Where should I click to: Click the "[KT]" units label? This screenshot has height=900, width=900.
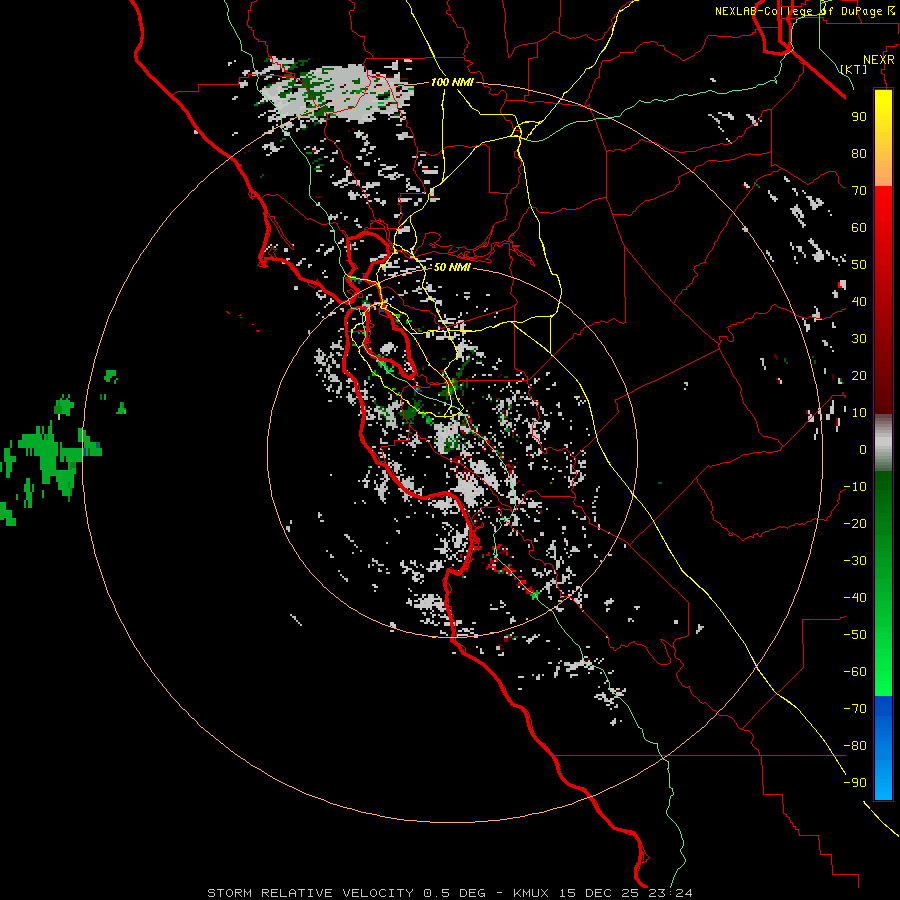[x=854, y=69]
